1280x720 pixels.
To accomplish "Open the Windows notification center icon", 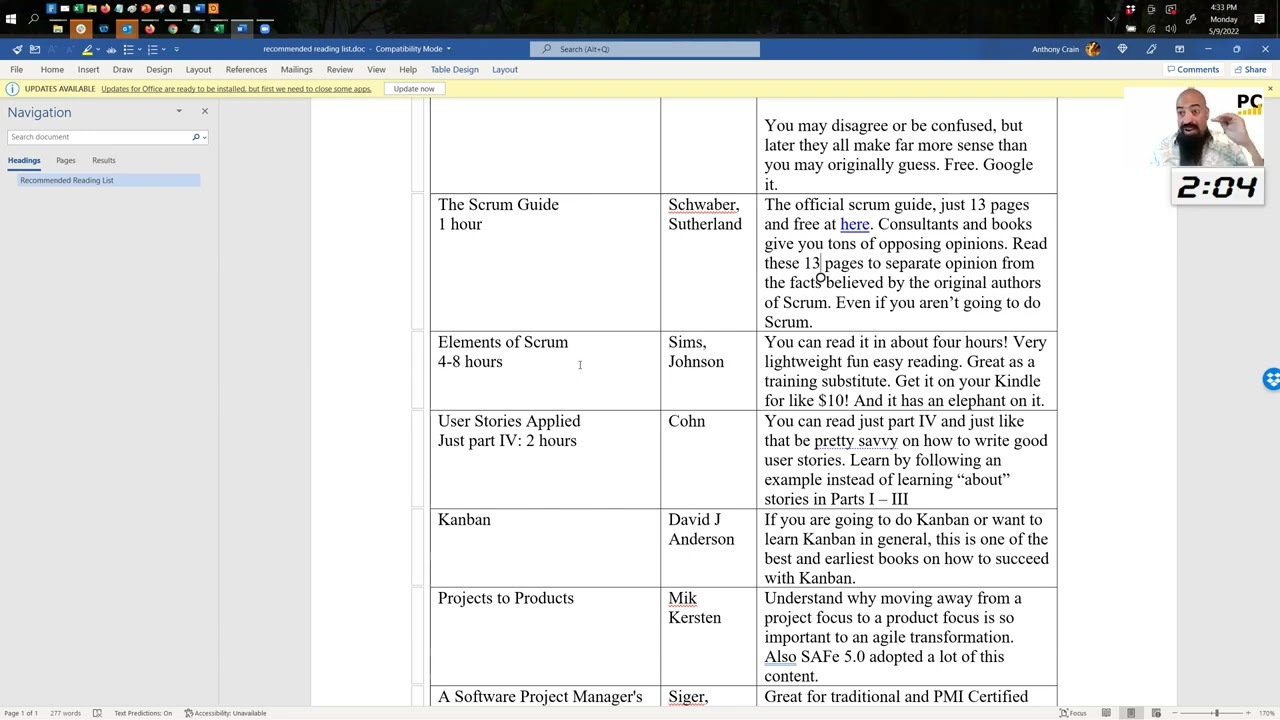I will [1259, 19].
